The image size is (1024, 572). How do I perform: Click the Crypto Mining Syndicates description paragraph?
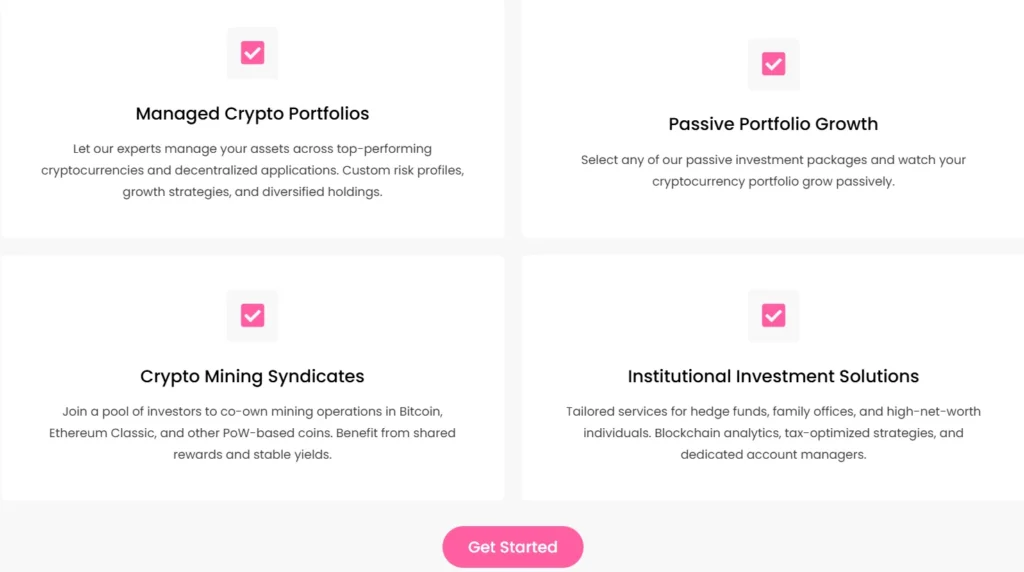pos(252,433)
